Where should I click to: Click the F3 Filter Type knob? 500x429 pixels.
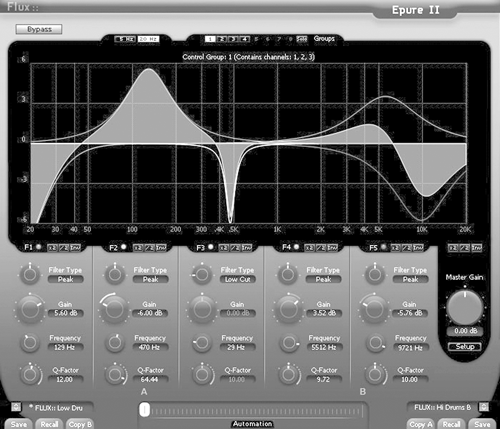[x=202, y=275]
